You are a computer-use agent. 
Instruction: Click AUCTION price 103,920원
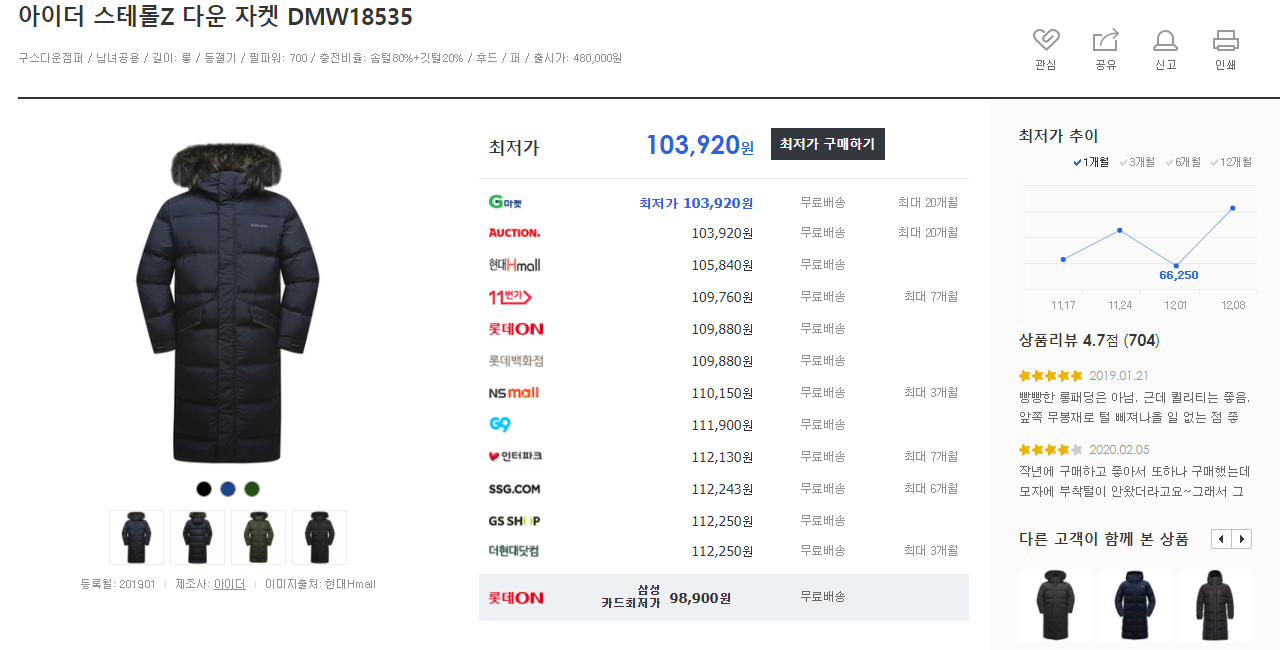pos(722,233)
